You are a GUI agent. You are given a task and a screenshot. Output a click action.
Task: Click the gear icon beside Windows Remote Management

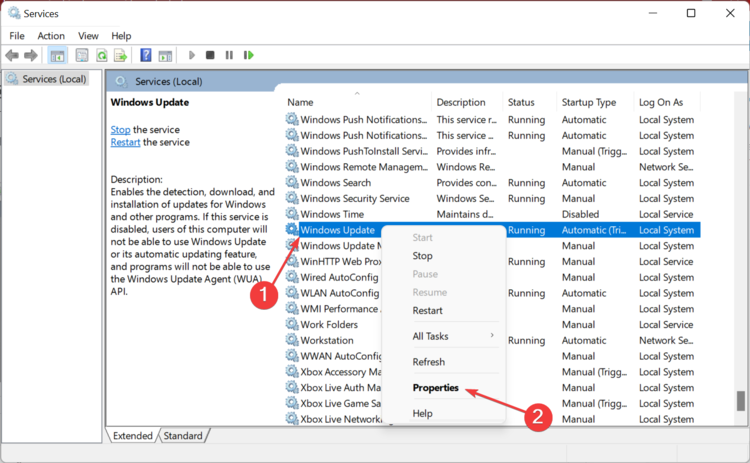292,166
